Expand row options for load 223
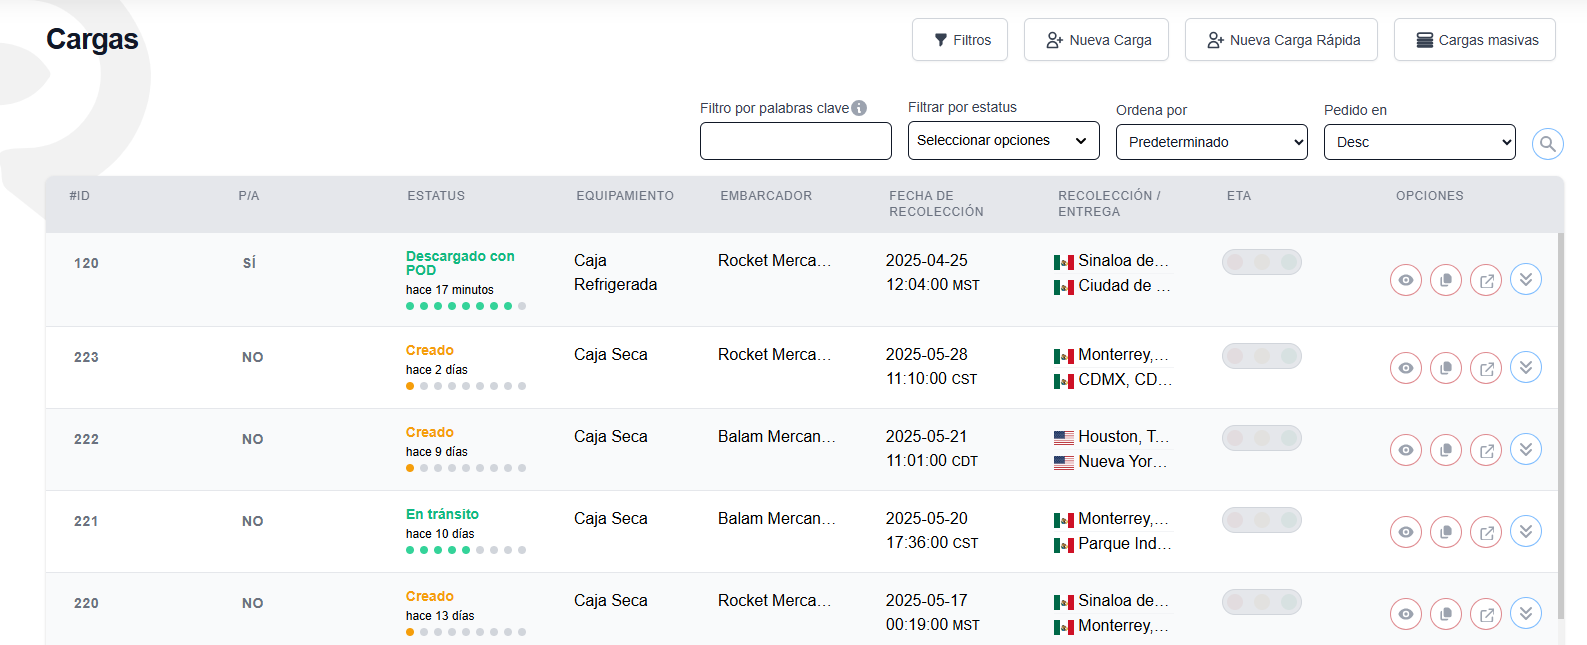 click(x=1526, y=367)
